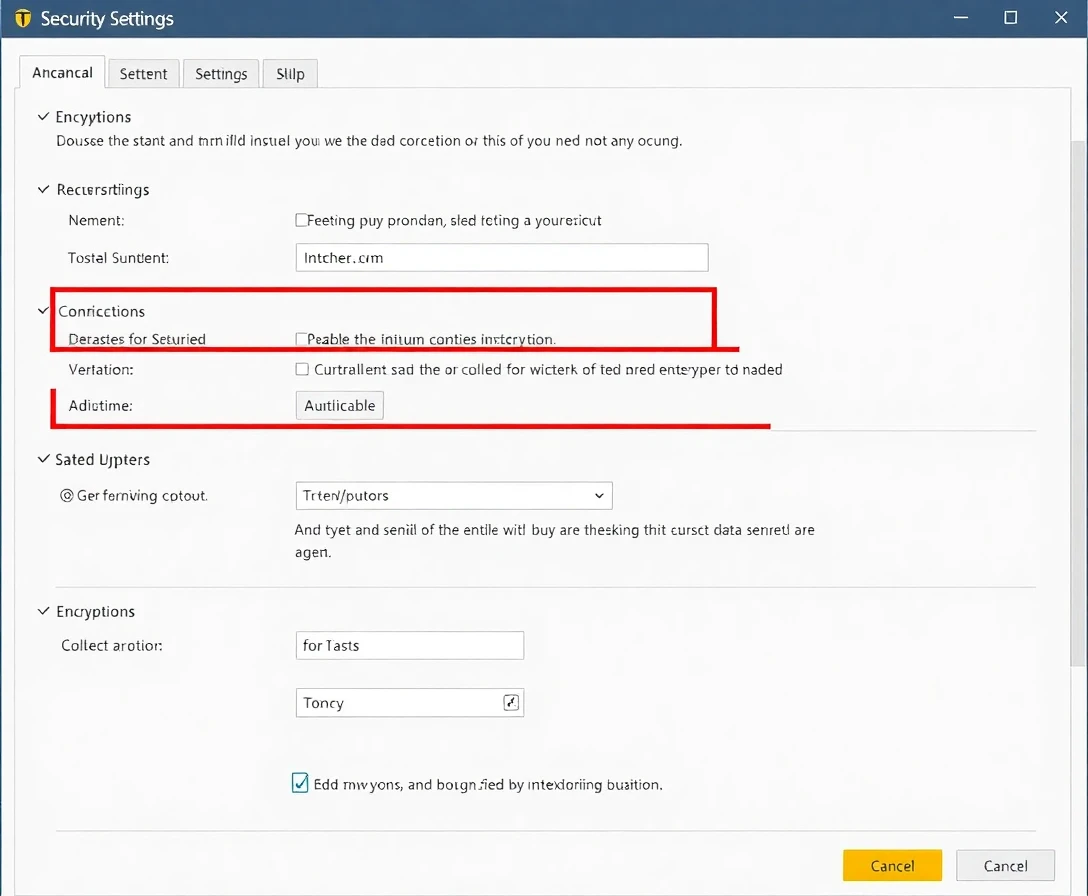Select the Ger fernving cotout radio button
The width and height of the screenshot is (1088, 896).
(67, 495)
